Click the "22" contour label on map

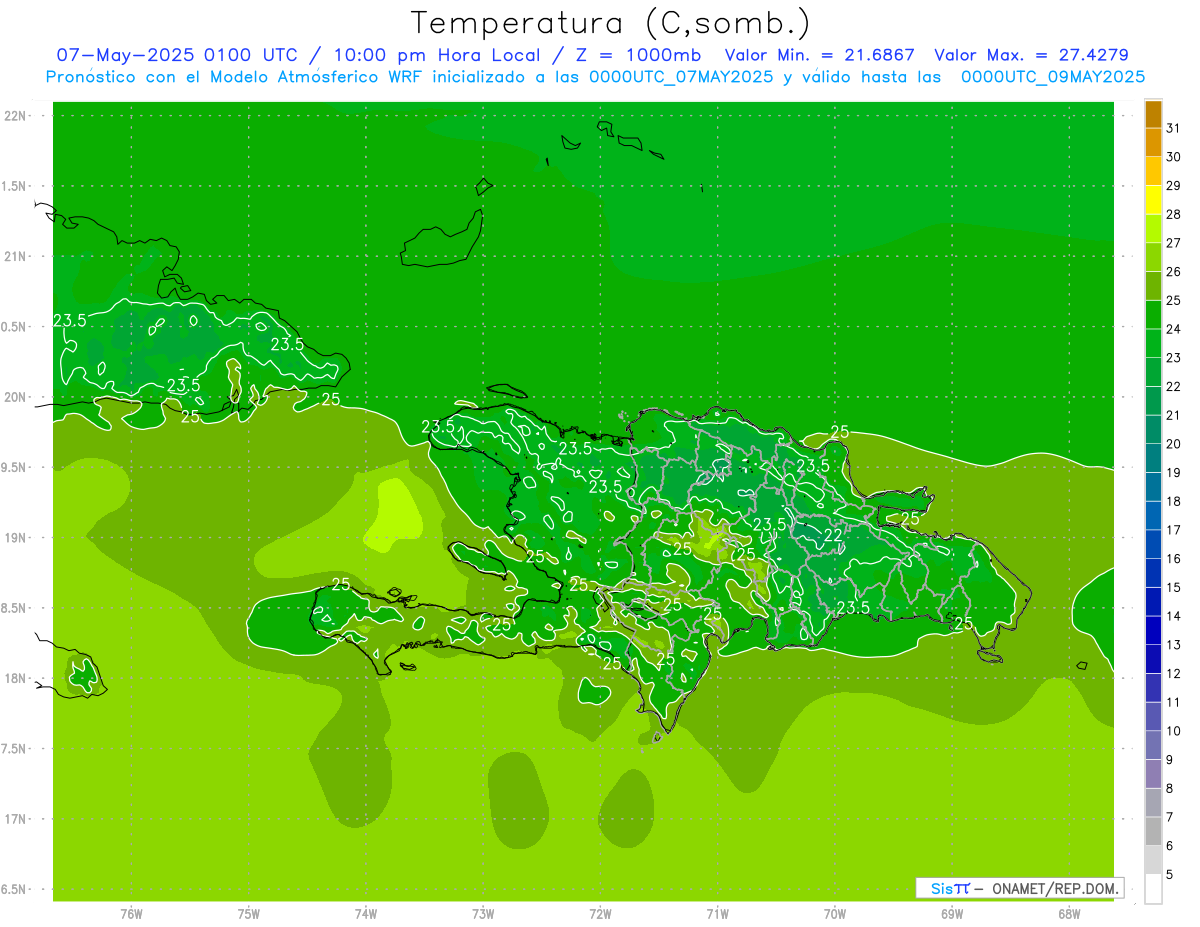(832, 536)
